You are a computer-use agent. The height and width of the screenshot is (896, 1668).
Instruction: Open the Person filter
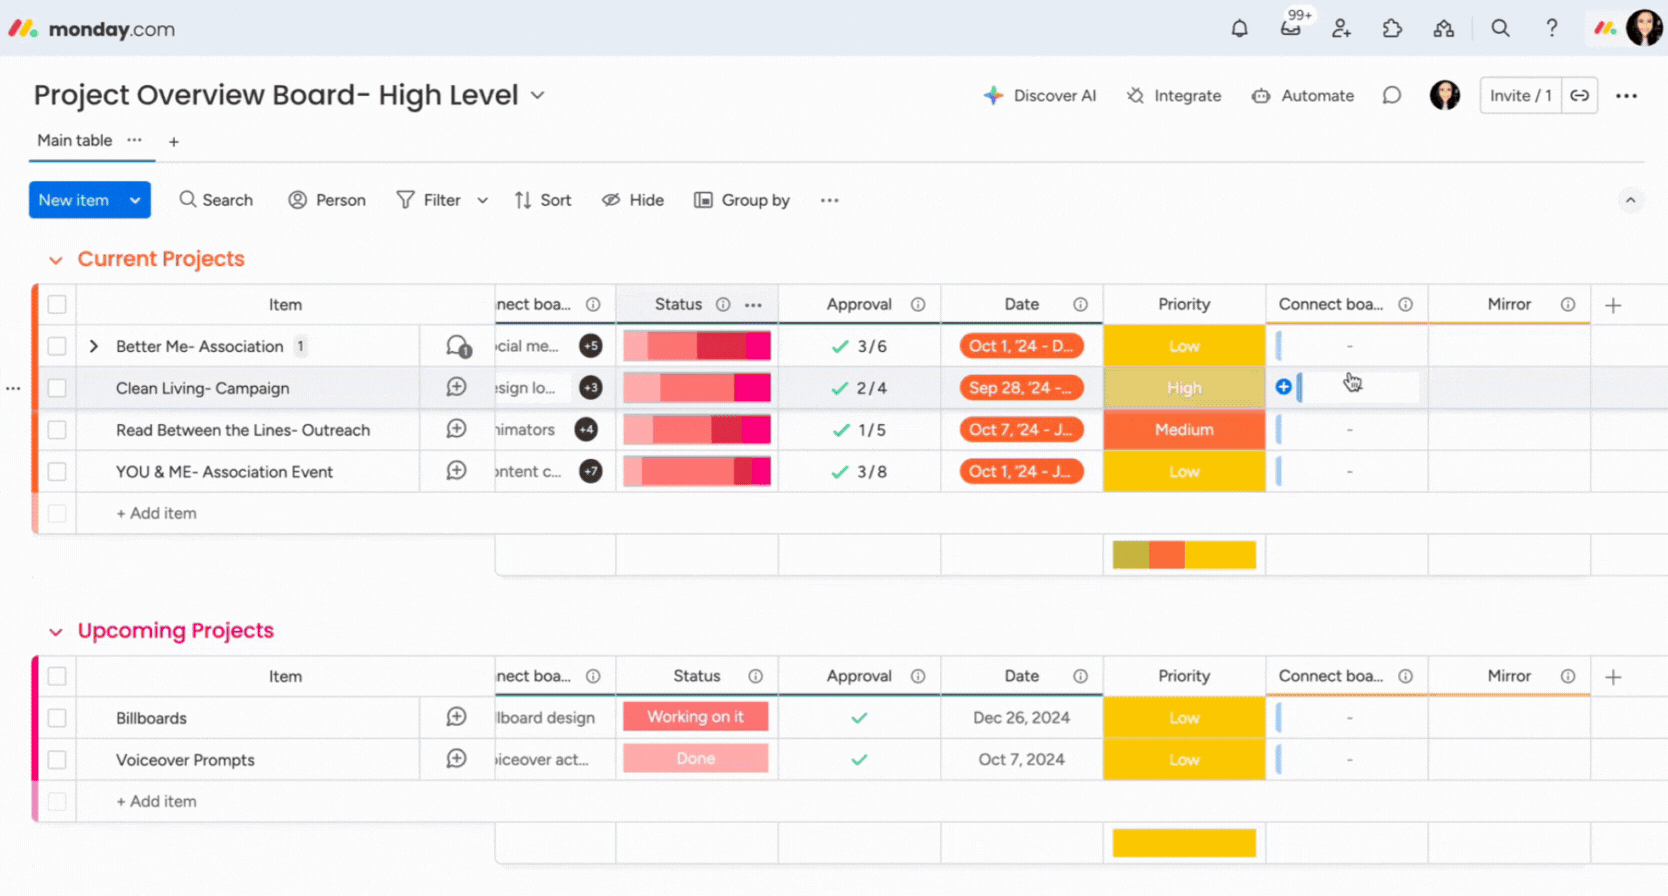327,200
